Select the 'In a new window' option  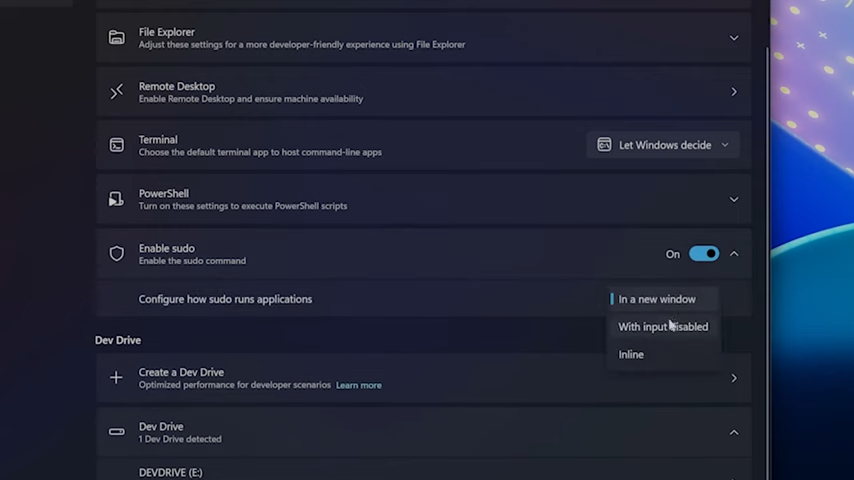pos(657,299)
